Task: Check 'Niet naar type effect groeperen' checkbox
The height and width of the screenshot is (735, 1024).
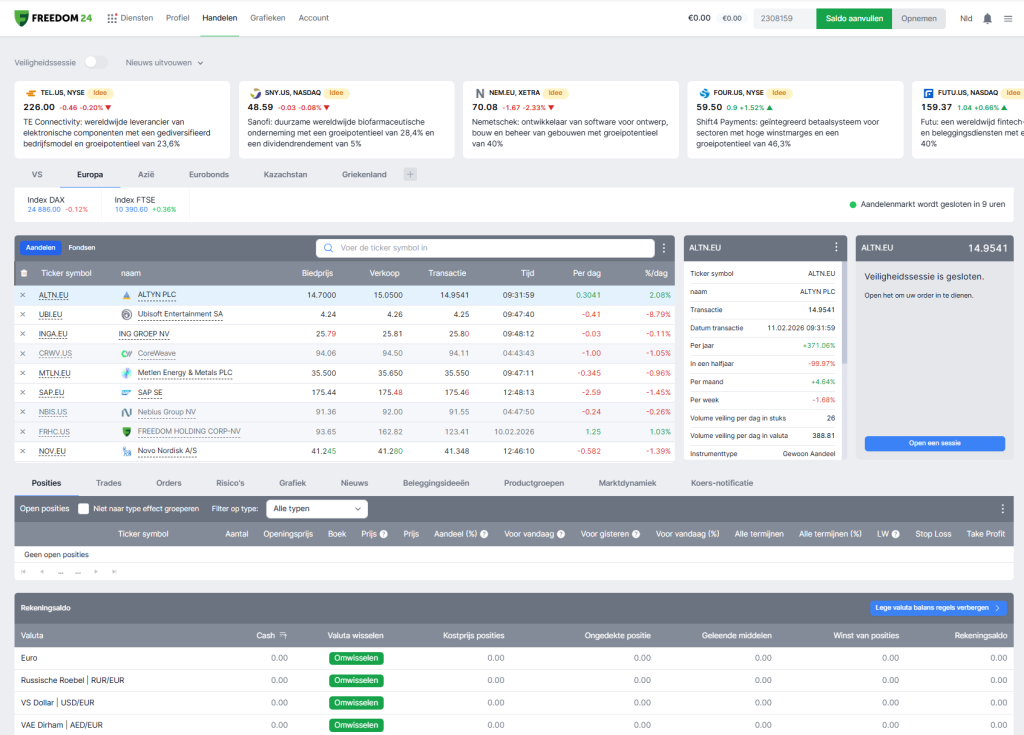Action: tap(84, 508)
